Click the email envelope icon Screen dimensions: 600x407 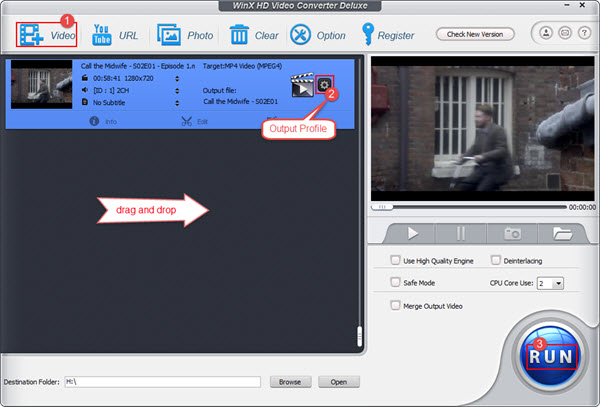(x=565, y=33)
